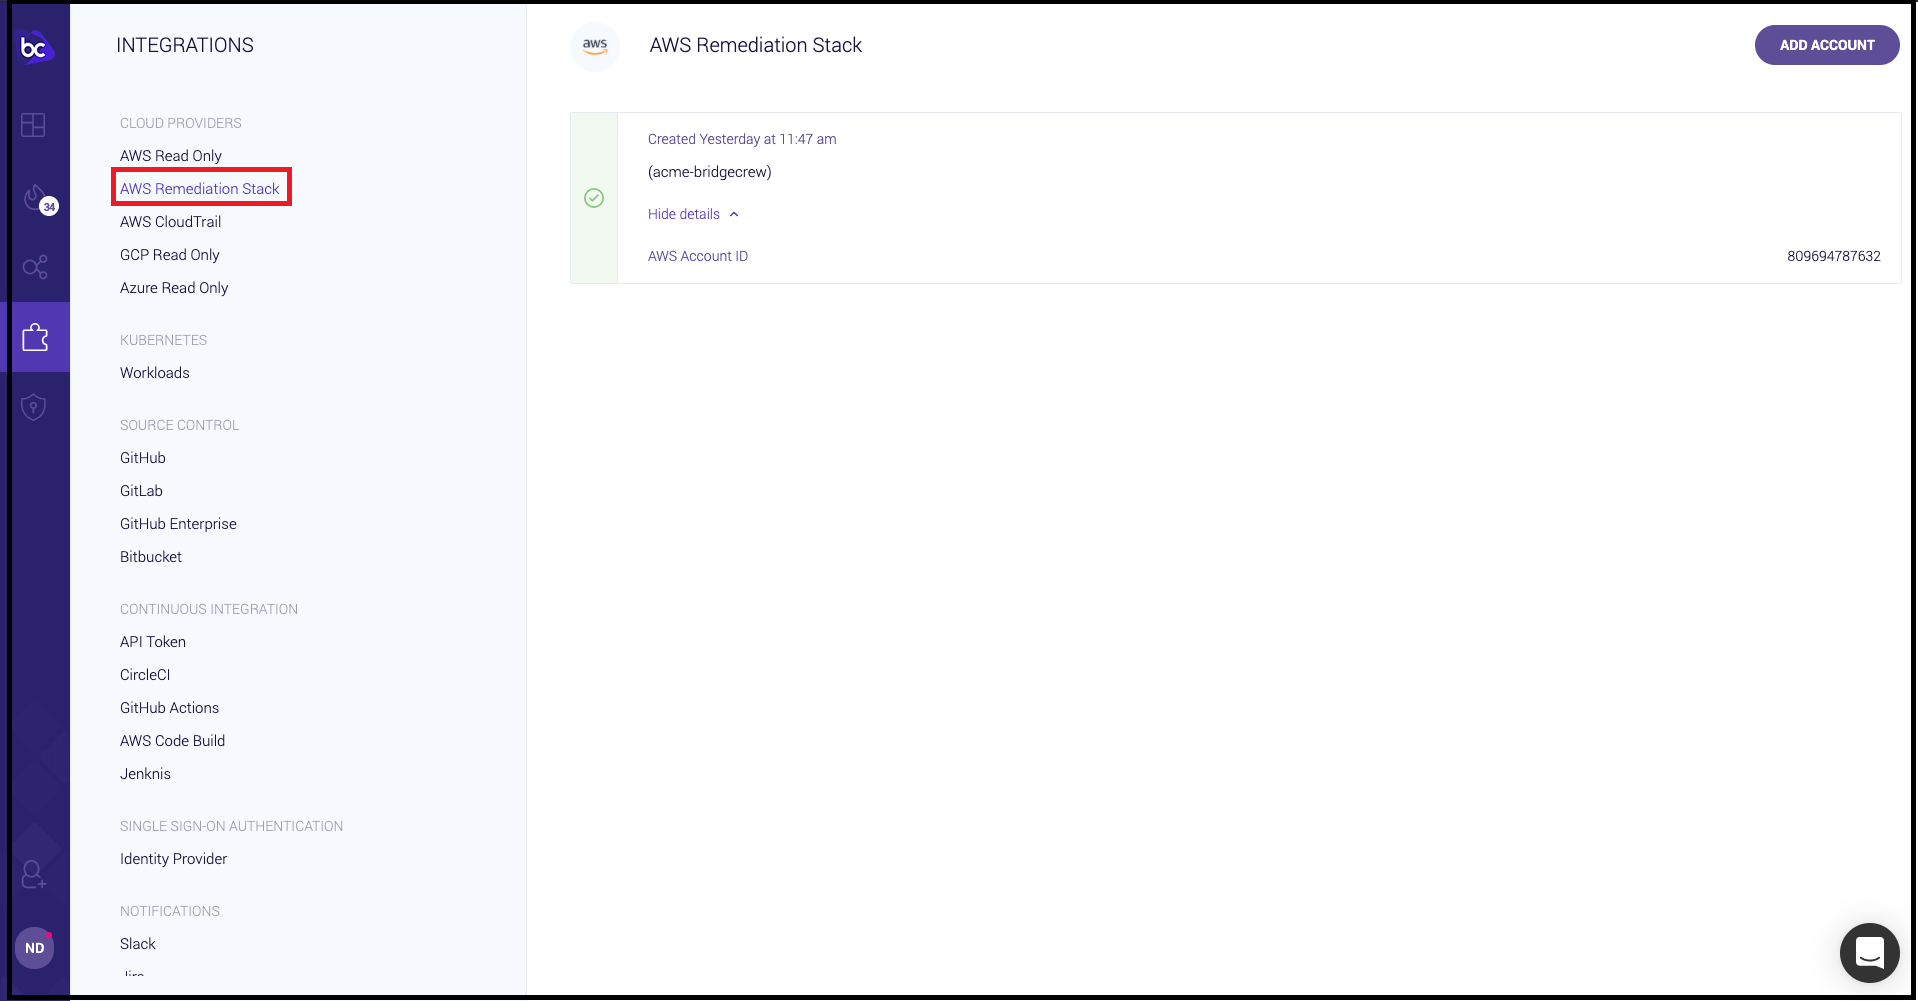This screenshot has height=1001, width=1918.
Task: Click the SINGLE SIGN-ON AUTHENTICATION header
Action: pos(231,826)
